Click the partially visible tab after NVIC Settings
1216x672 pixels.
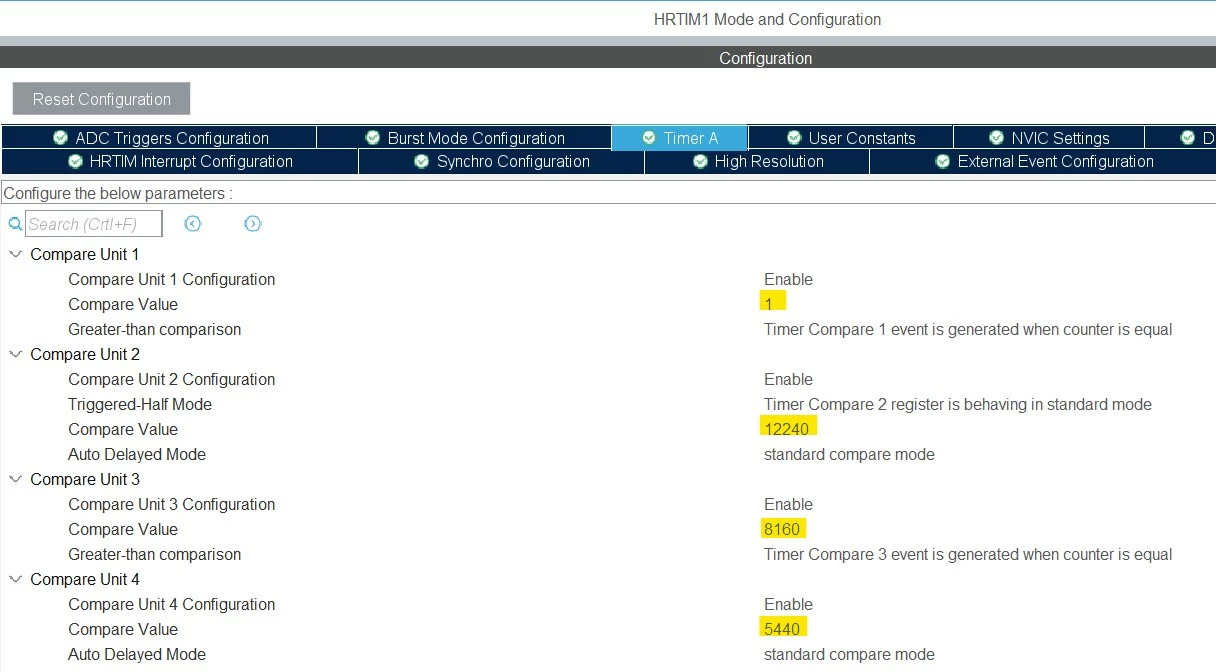pos(1181,138)
